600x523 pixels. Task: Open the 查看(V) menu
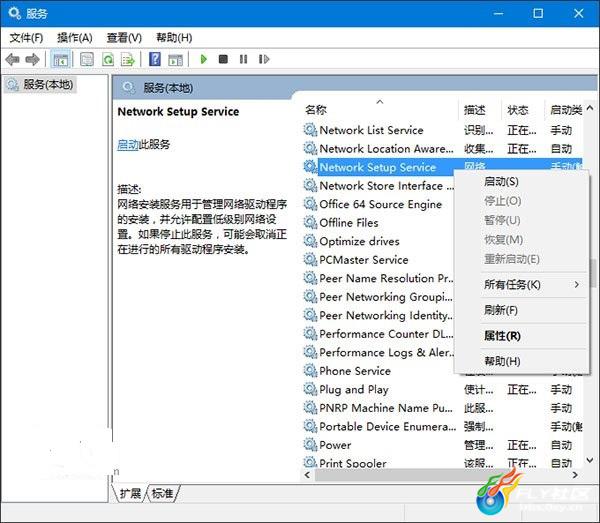124,37
